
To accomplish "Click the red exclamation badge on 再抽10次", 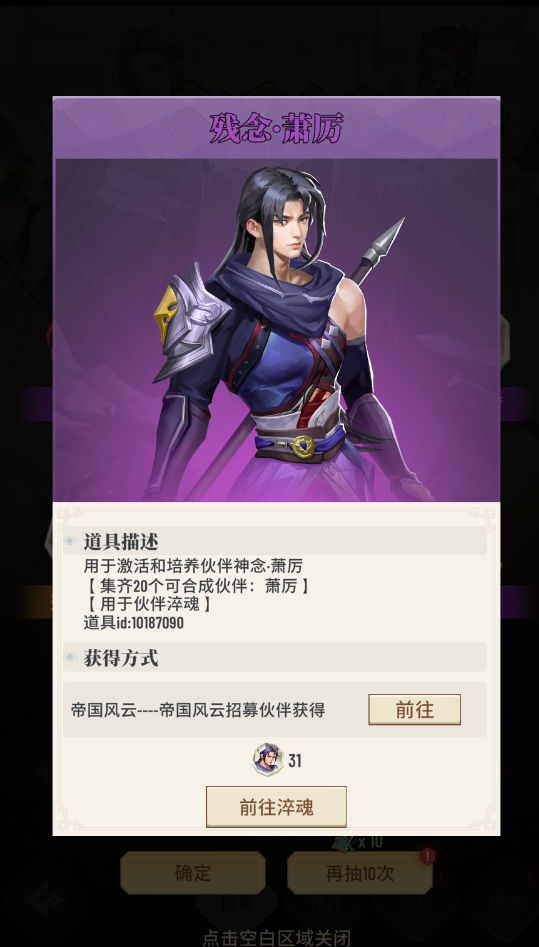I will click(428, 855).
